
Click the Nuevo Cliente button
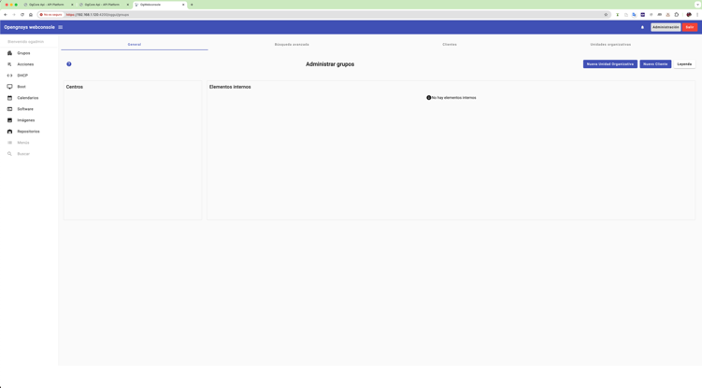pyautogui.click(x=655, y=64)
